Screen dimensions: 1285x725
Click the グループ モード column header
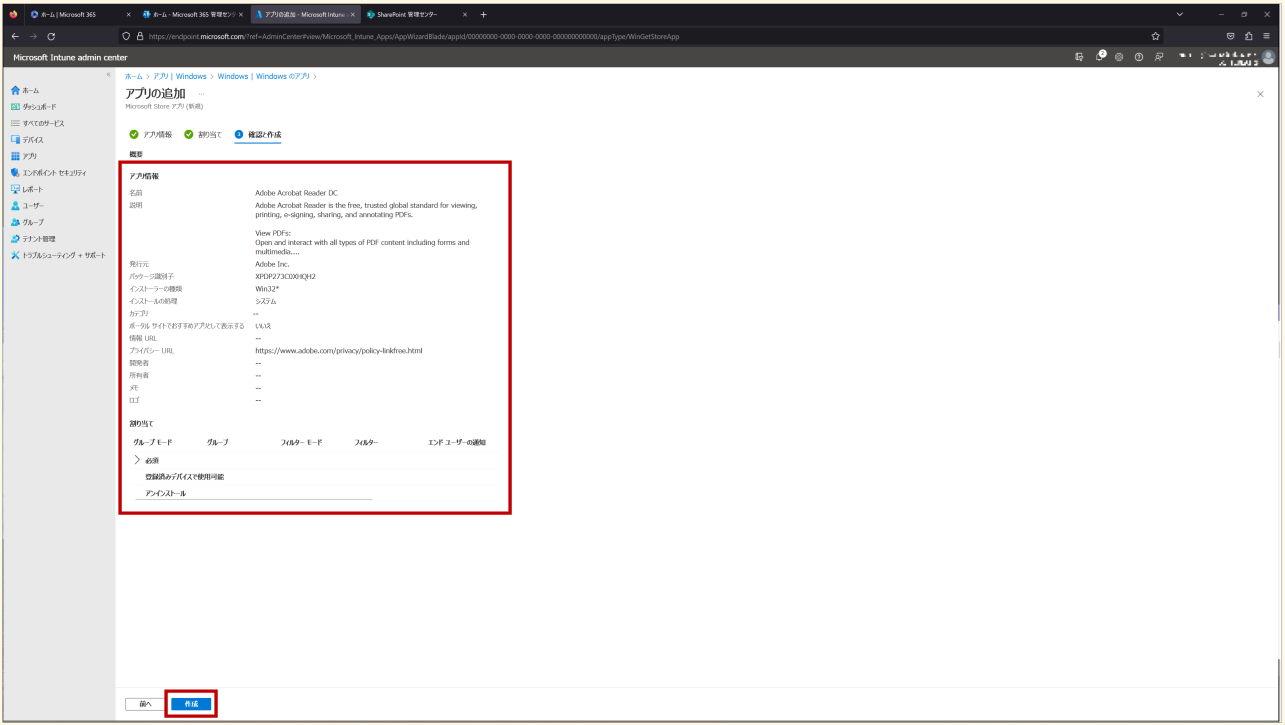153,442
